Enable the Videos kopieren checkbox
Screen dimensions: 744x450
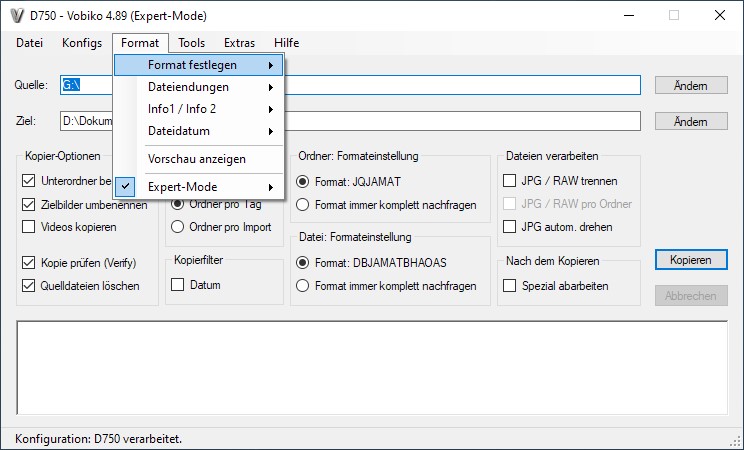28,227
